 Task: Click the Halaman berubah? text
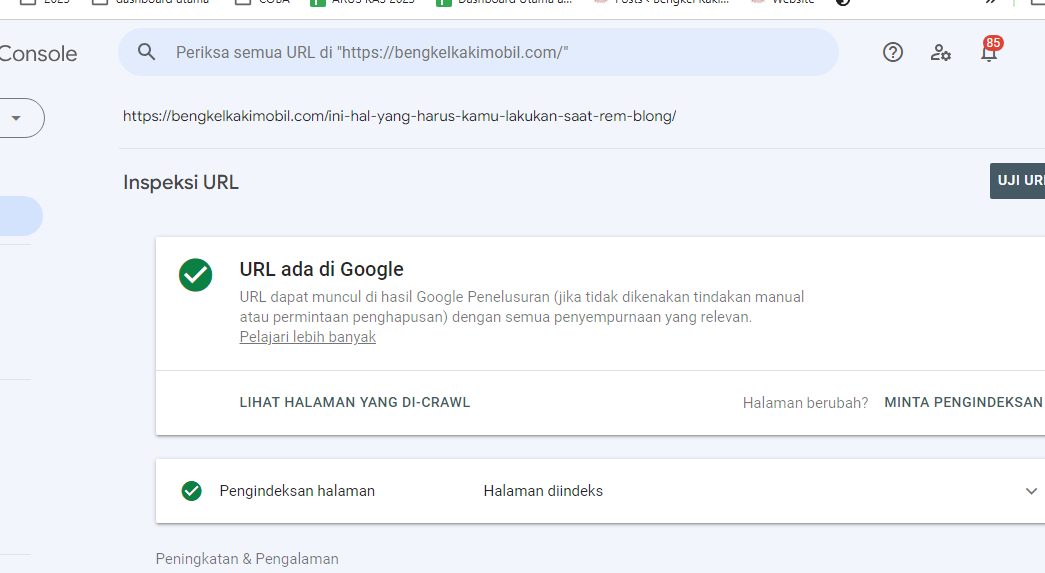(x=805, y=403)
